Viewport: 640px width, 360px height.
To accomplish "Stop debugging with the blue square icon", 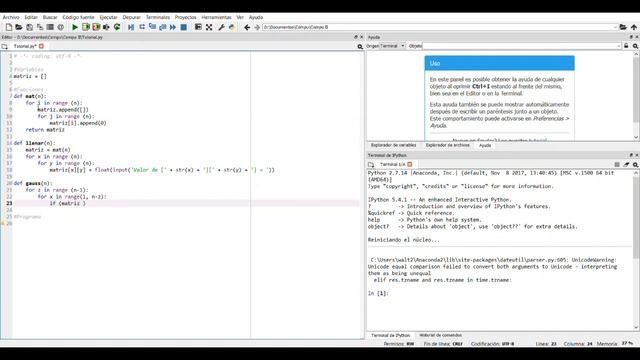I will point(184,27).
